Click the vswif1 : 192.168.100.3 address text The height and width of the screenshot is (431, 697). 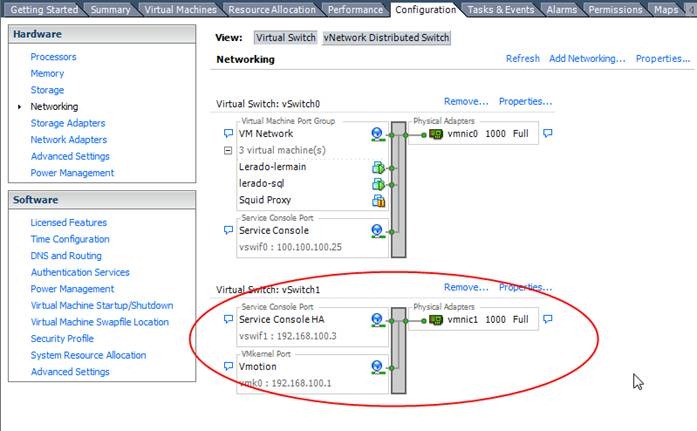(x=288, y=336)
